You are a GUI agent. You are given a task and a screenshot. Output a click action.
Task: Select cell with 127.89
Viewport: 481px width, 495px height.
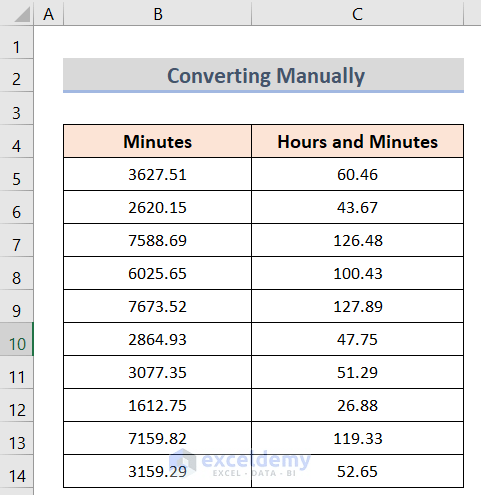[357, 306]
